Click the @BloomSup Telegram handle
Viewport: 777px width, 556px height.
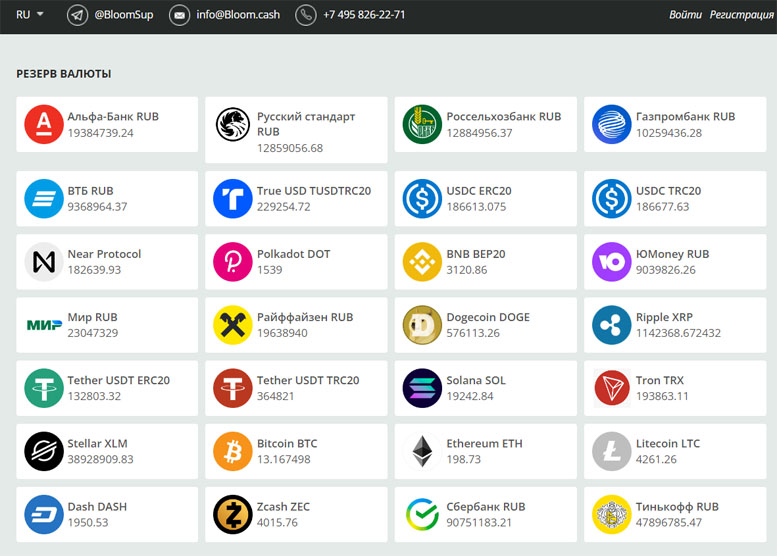tap(124, 15)
